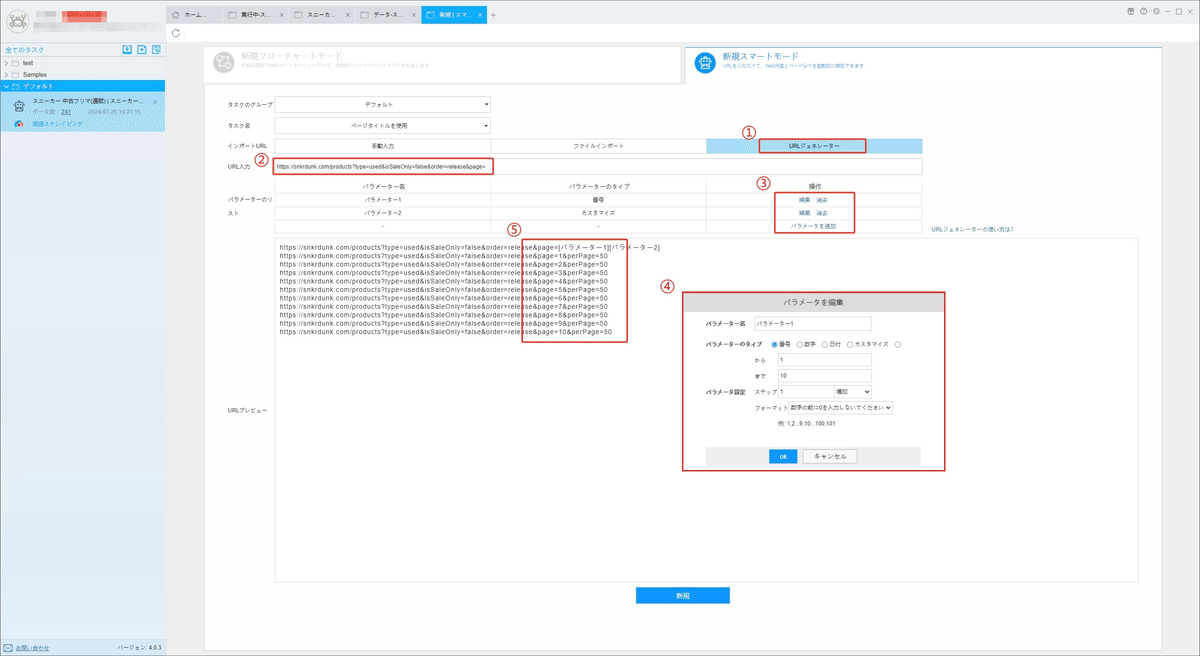Click the まで end value field
This screenshot has height=656, width=1200.
coord(824,376)
